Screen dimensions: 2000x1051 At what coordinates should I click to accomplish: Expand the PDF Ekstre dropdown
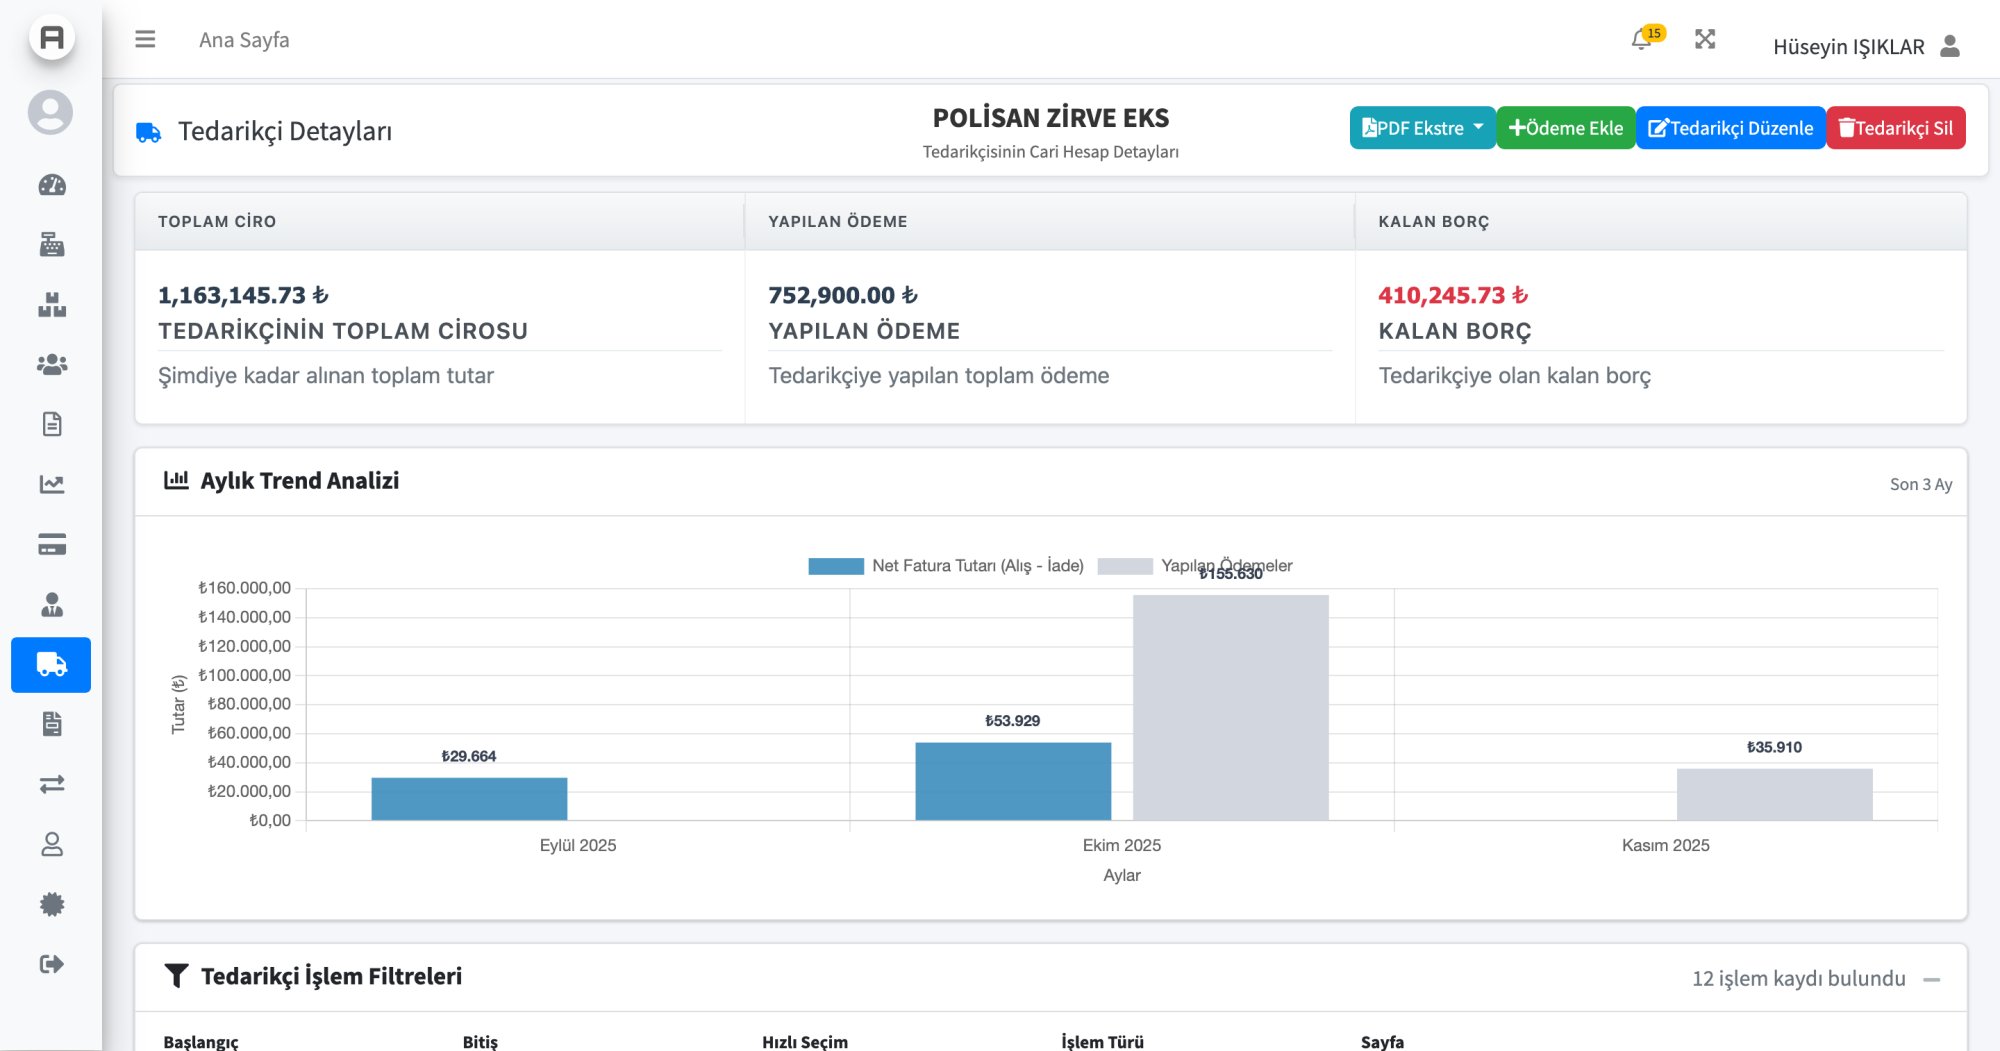pyautogui.click(x=1421, y=128)
